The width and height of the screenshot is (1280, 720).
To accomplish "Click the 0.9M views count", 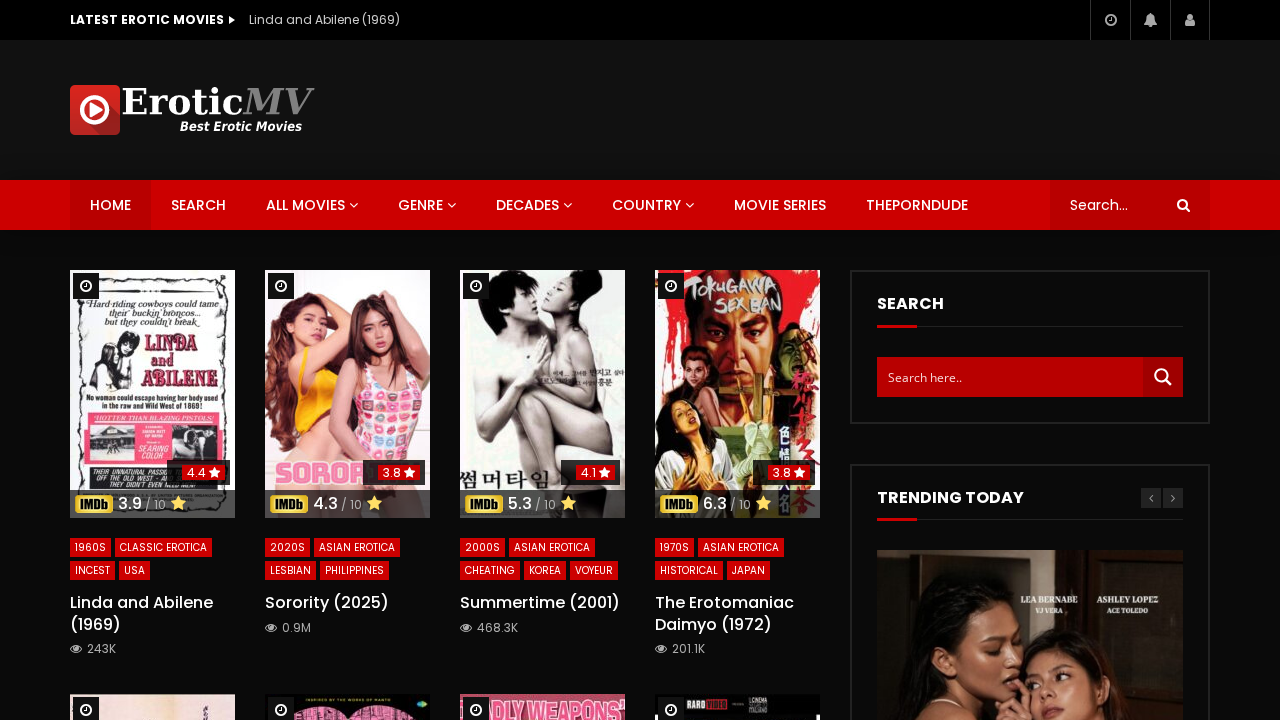I will click(x=288, y=628).
